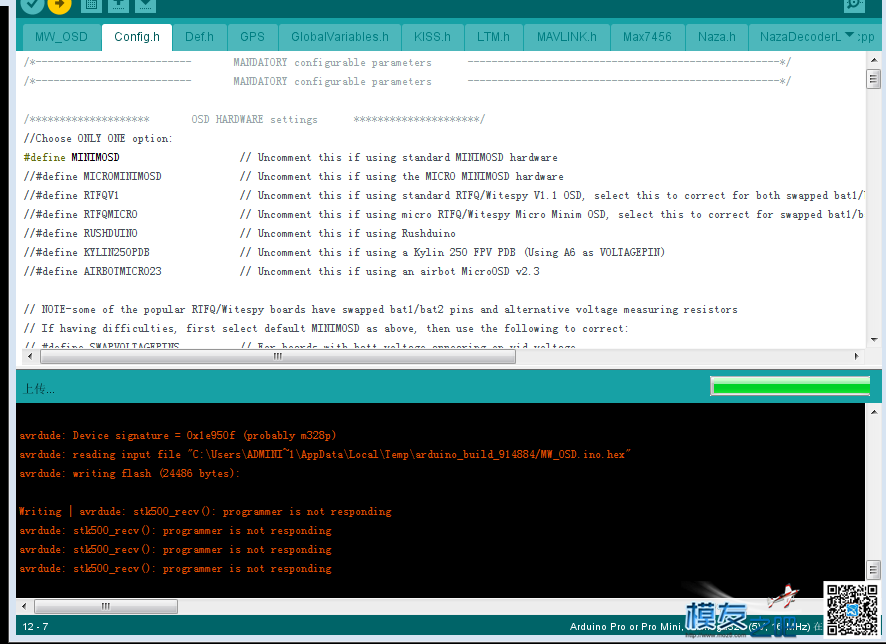The height and width of the screenshot is (644, 886).
Task: Click the '#define MINIMOSD' code line
Action: 290,158
